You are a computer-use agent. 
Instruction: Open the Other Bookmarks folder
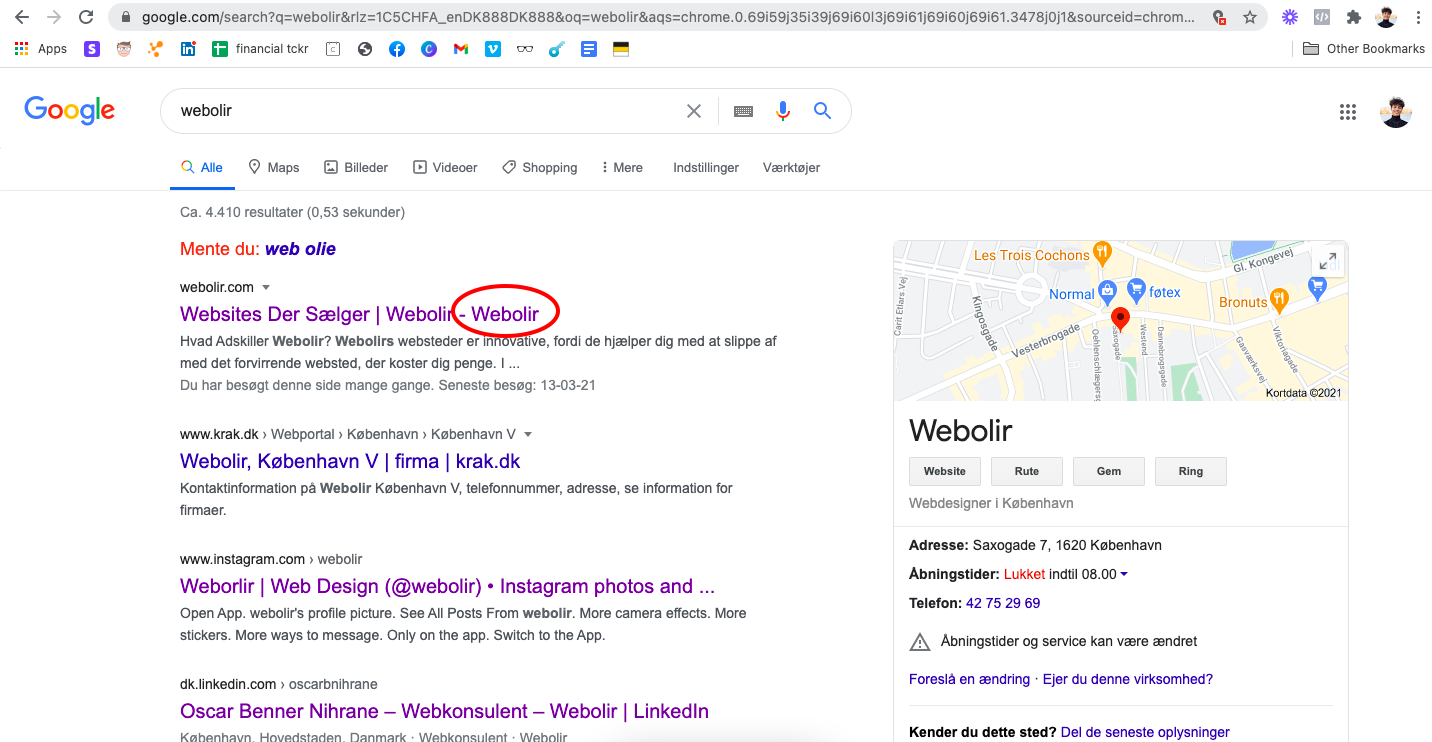coord(1364,48)
